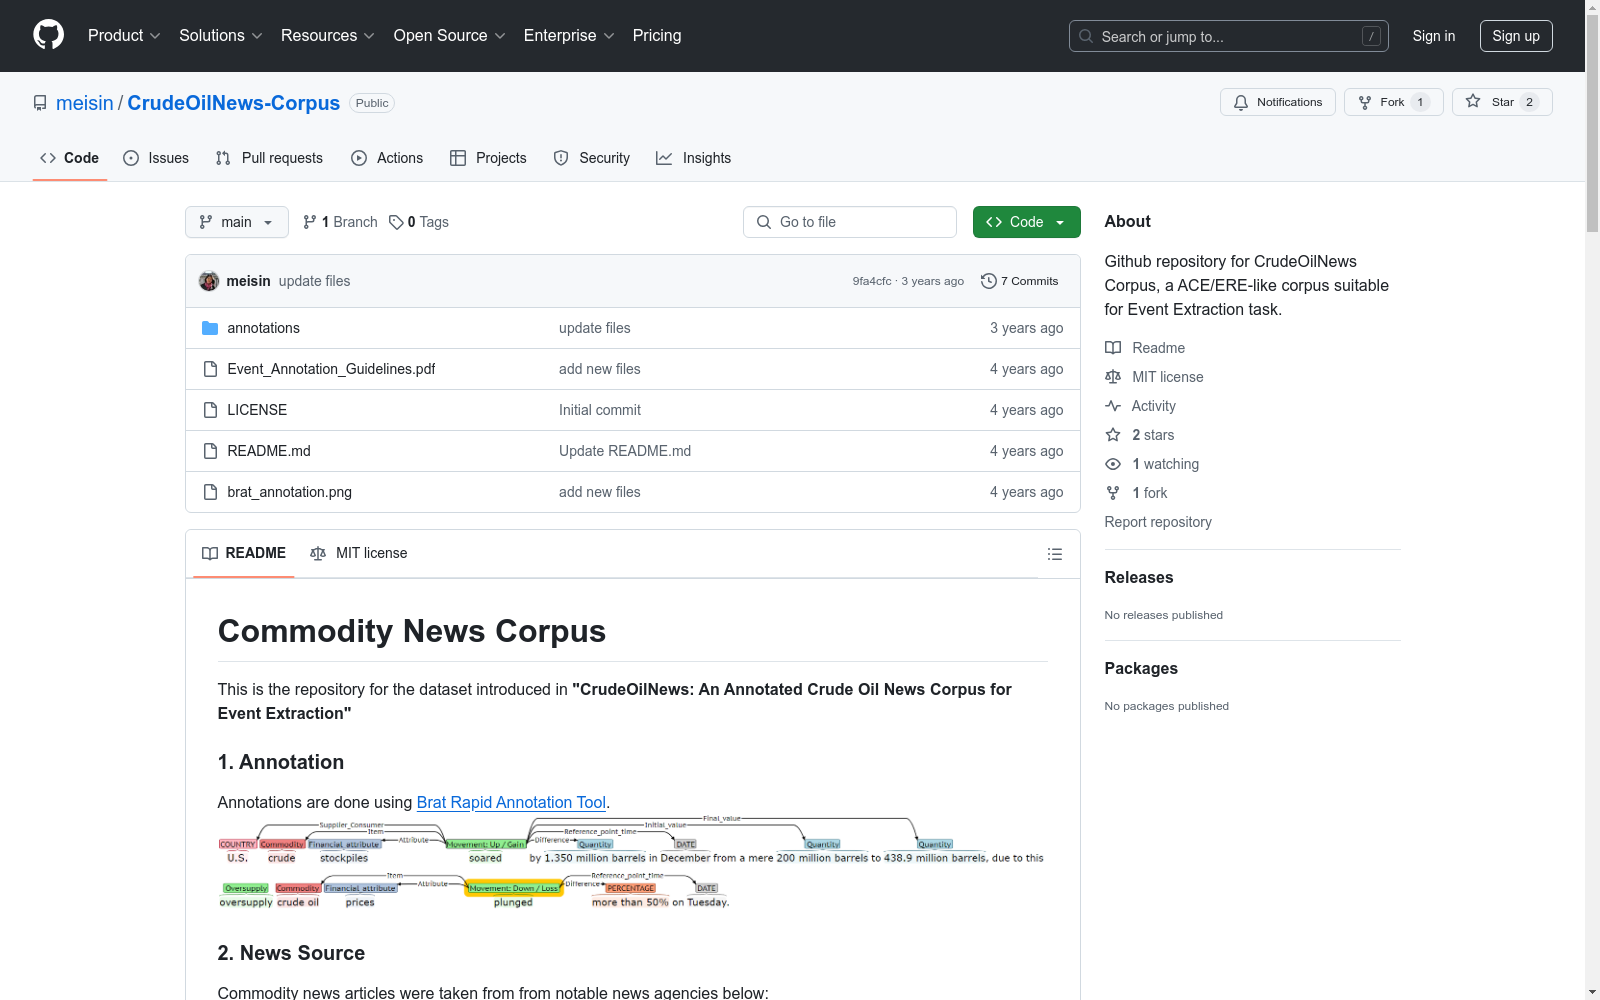The height and width of the screenshot is (1000, 1600).
Task: Fork this repository
Action: pyautogui.click(x=1393, y=102)
